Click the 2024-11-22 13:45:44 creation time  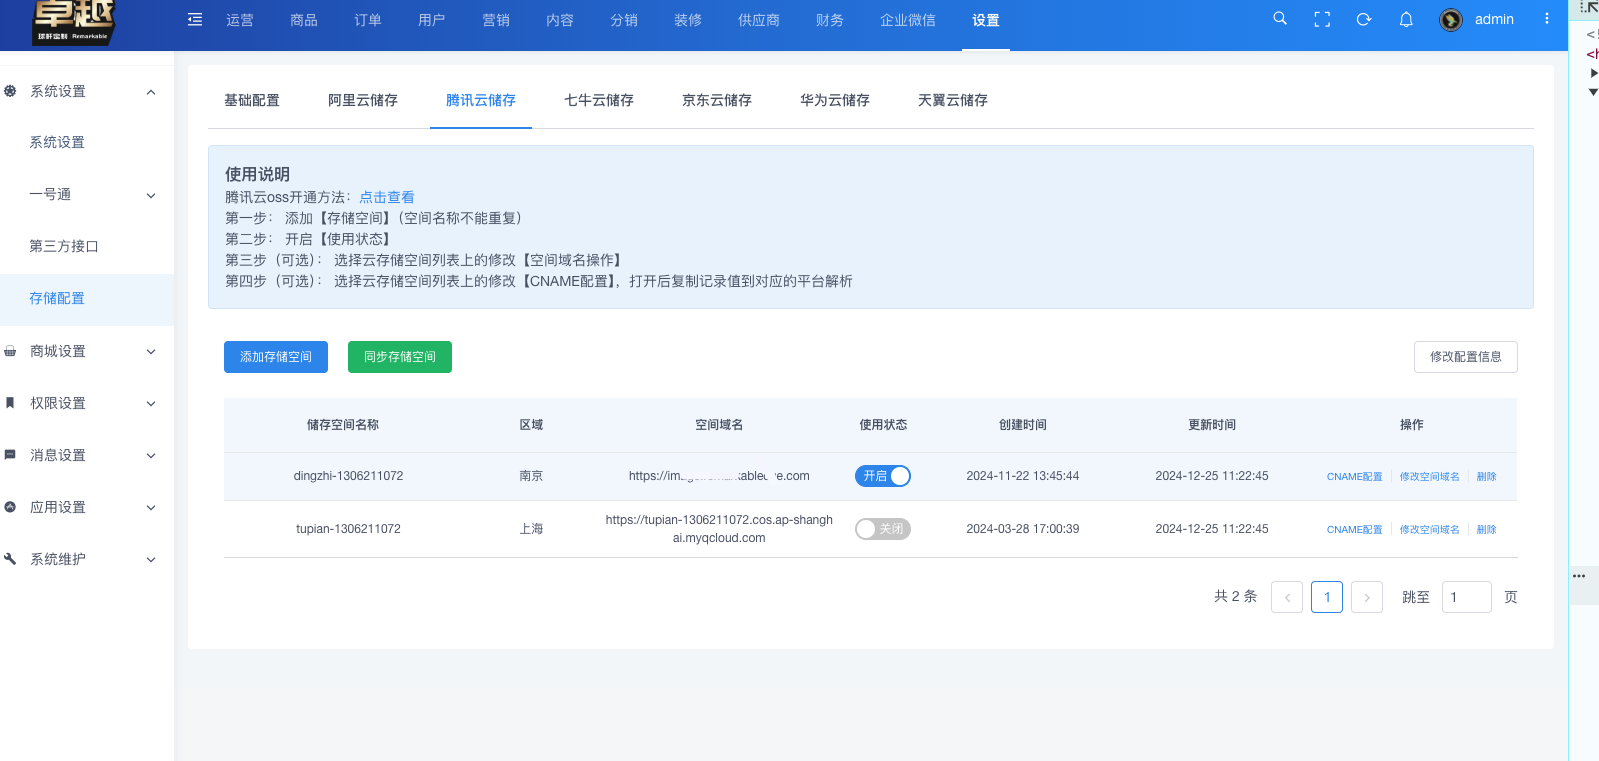(x=1022, y=476)
